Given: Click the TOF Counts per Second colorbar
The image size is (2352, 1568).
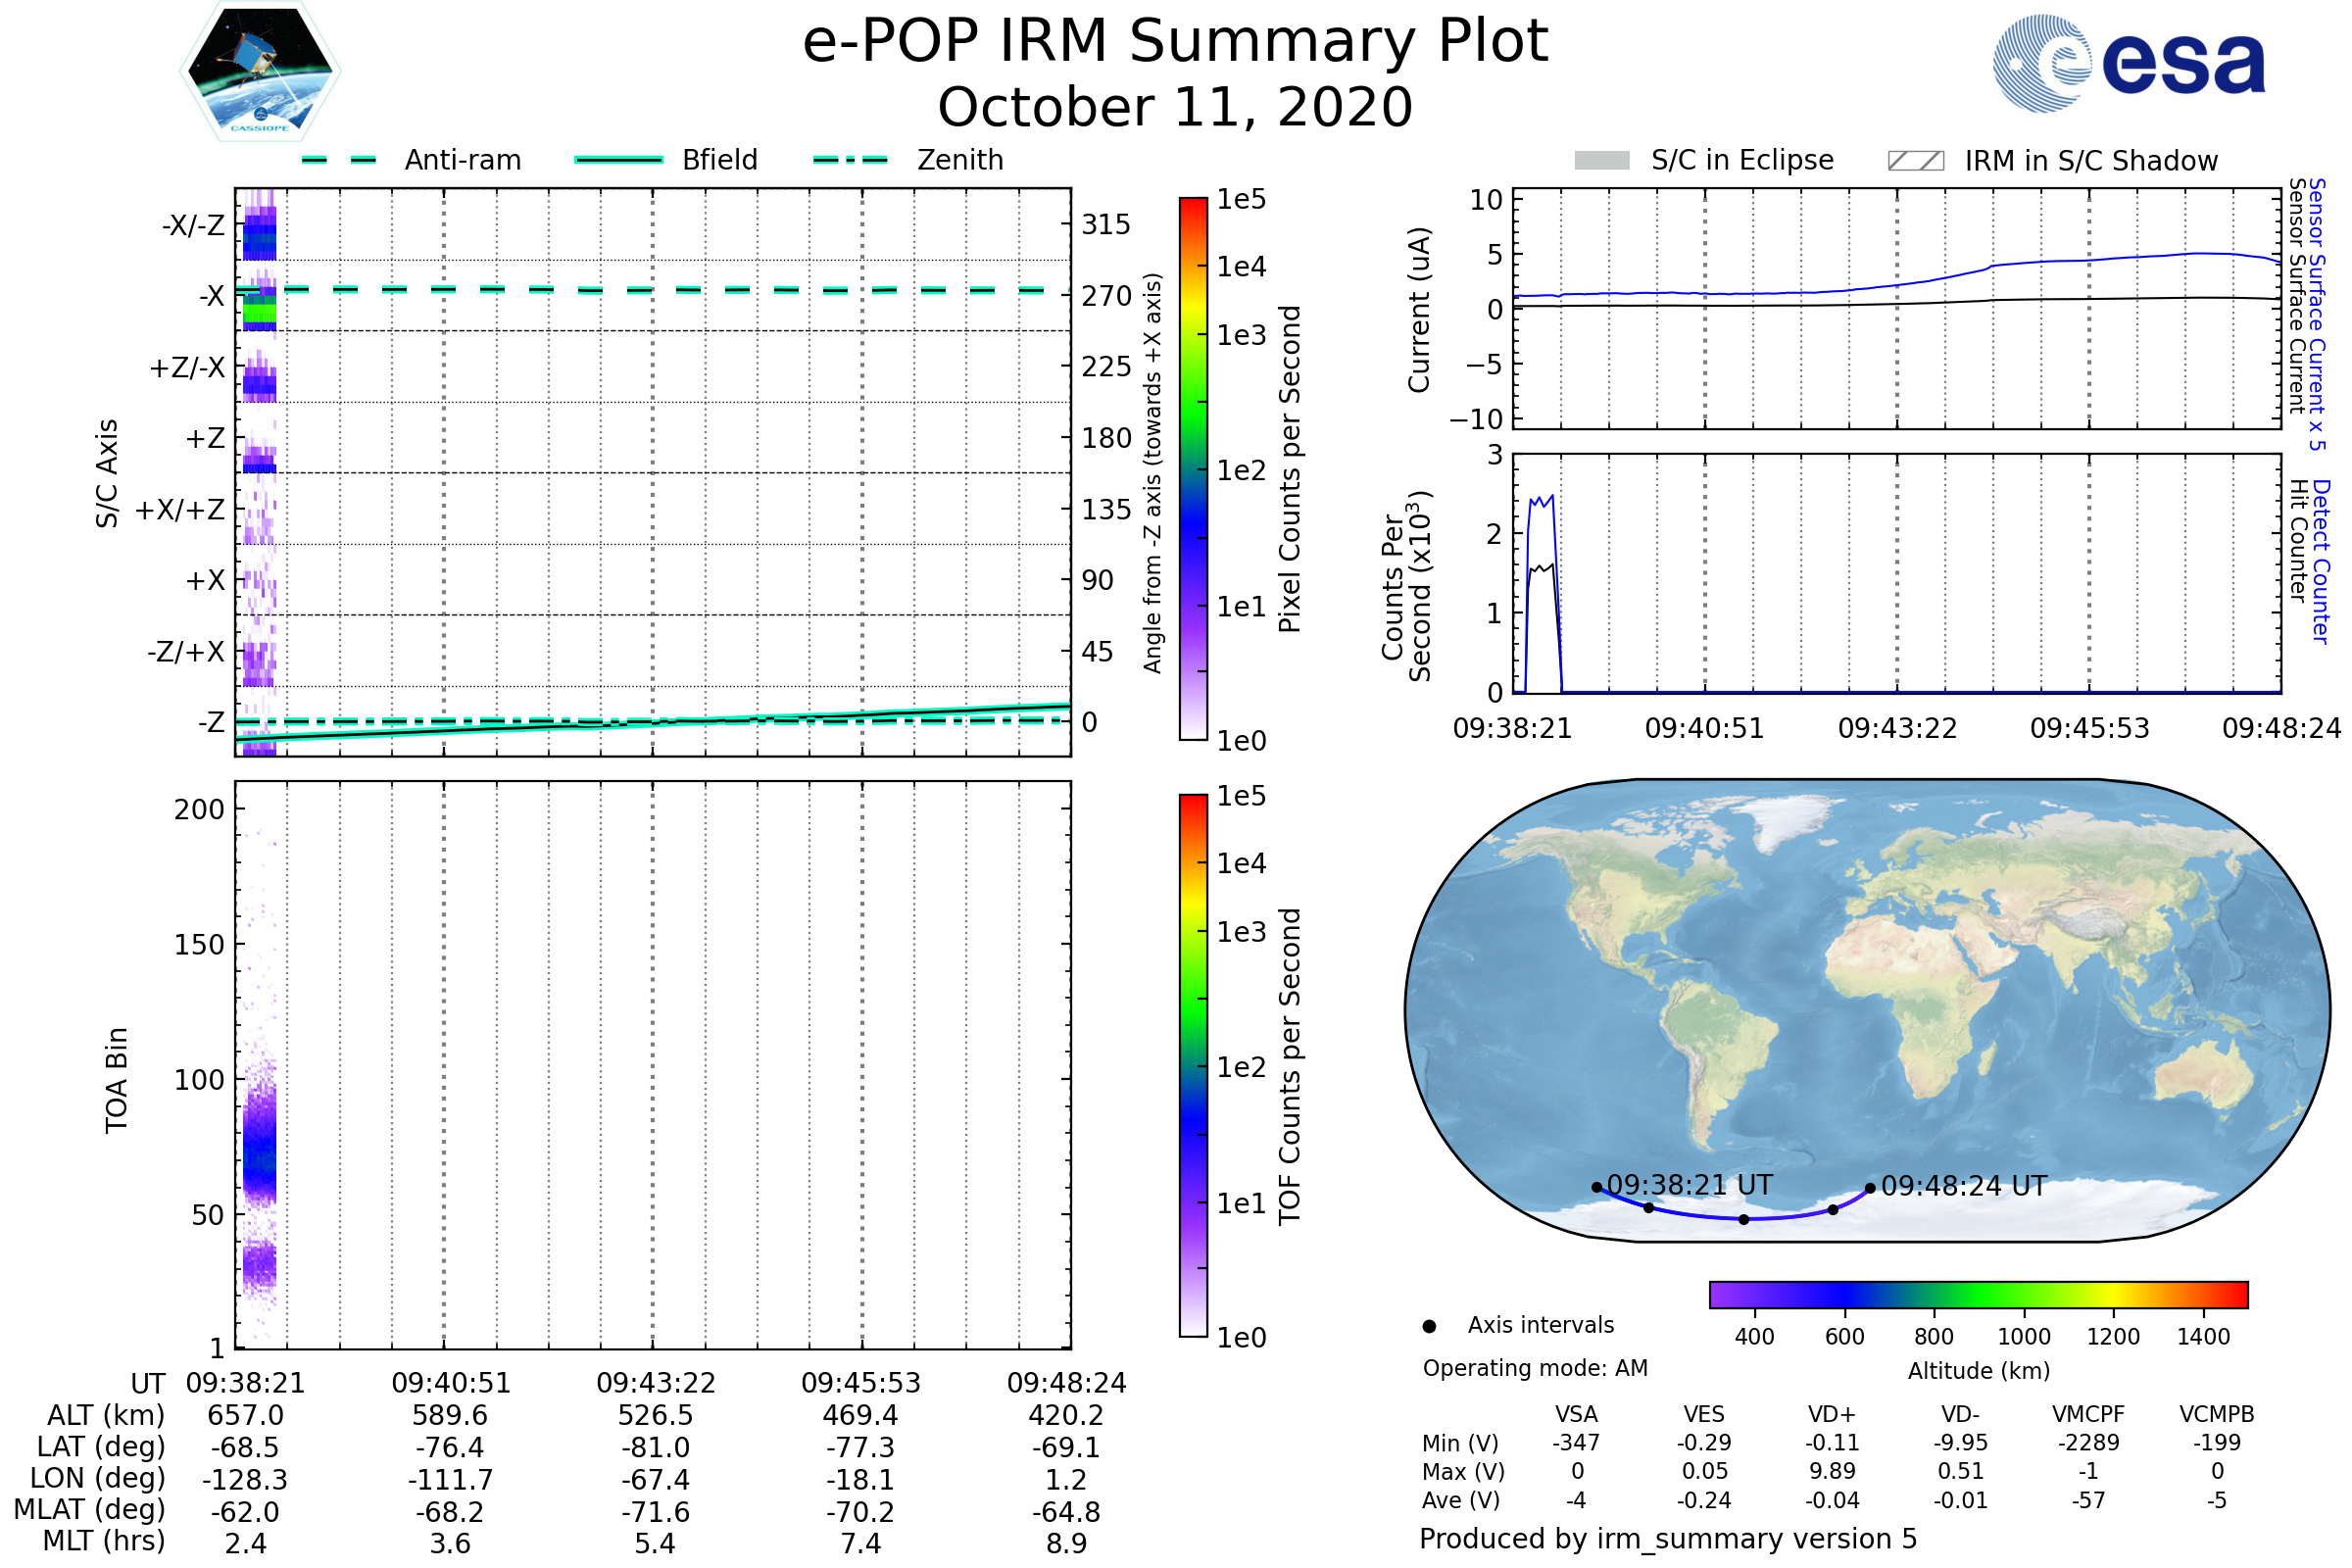Looking at the screenshot, I should point(1193,1065).
